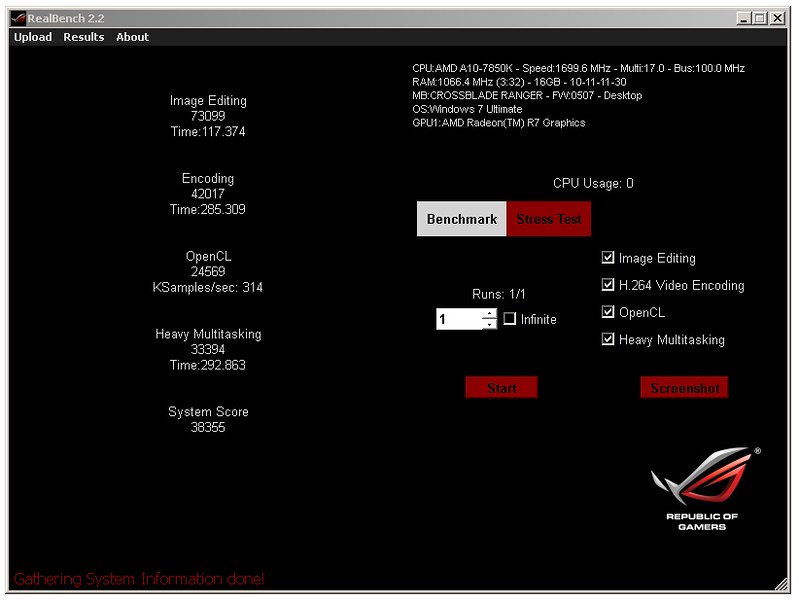
Task: Click the Heavy Multitasking score 33394
Action: tap(208, 349)
